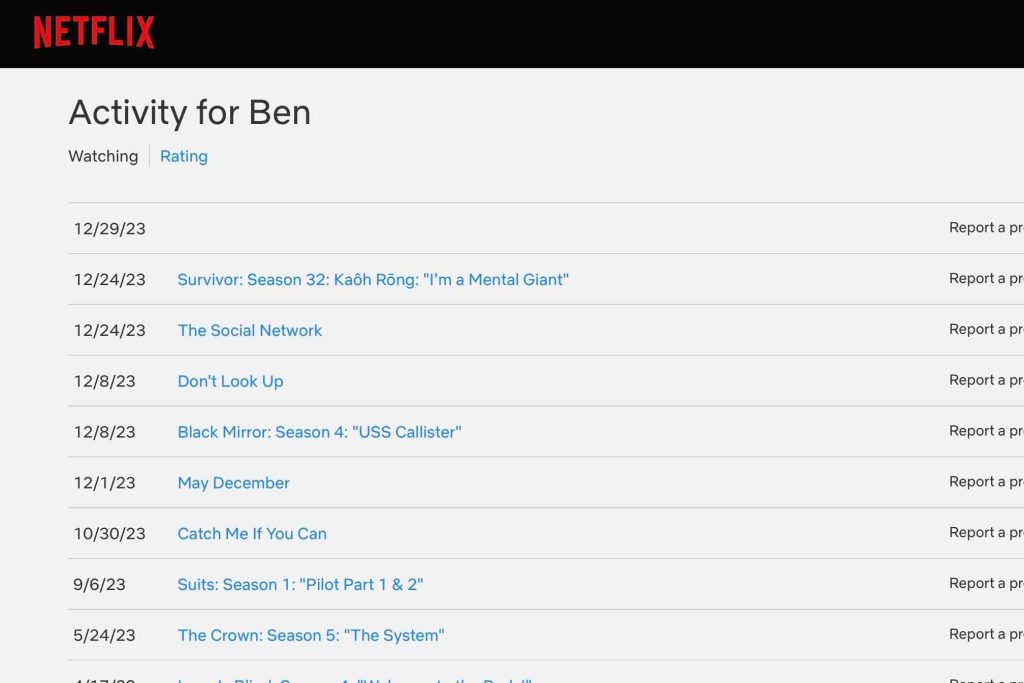Report a problem for May December
Image resolution: width=1024 pixels, height=683 pixels.
[986, 482]
